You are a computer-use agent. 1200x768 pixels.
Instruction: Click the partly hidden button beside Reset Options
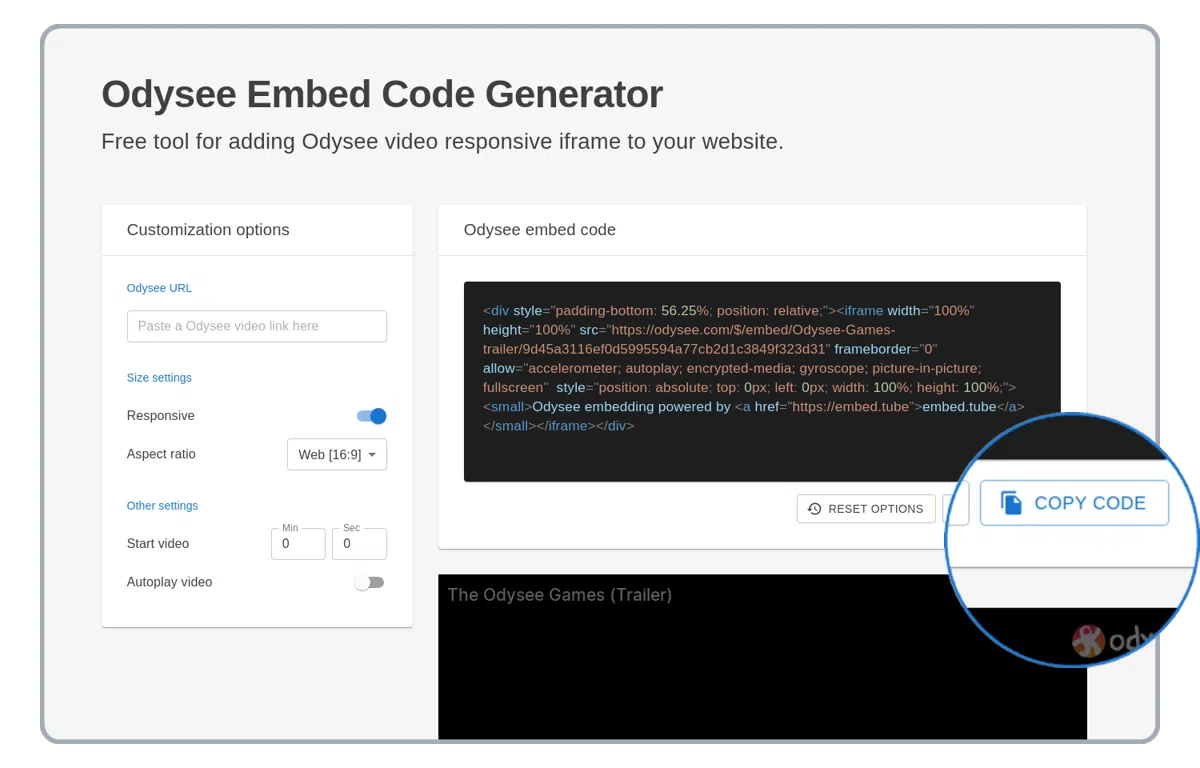tap(954, 509)
